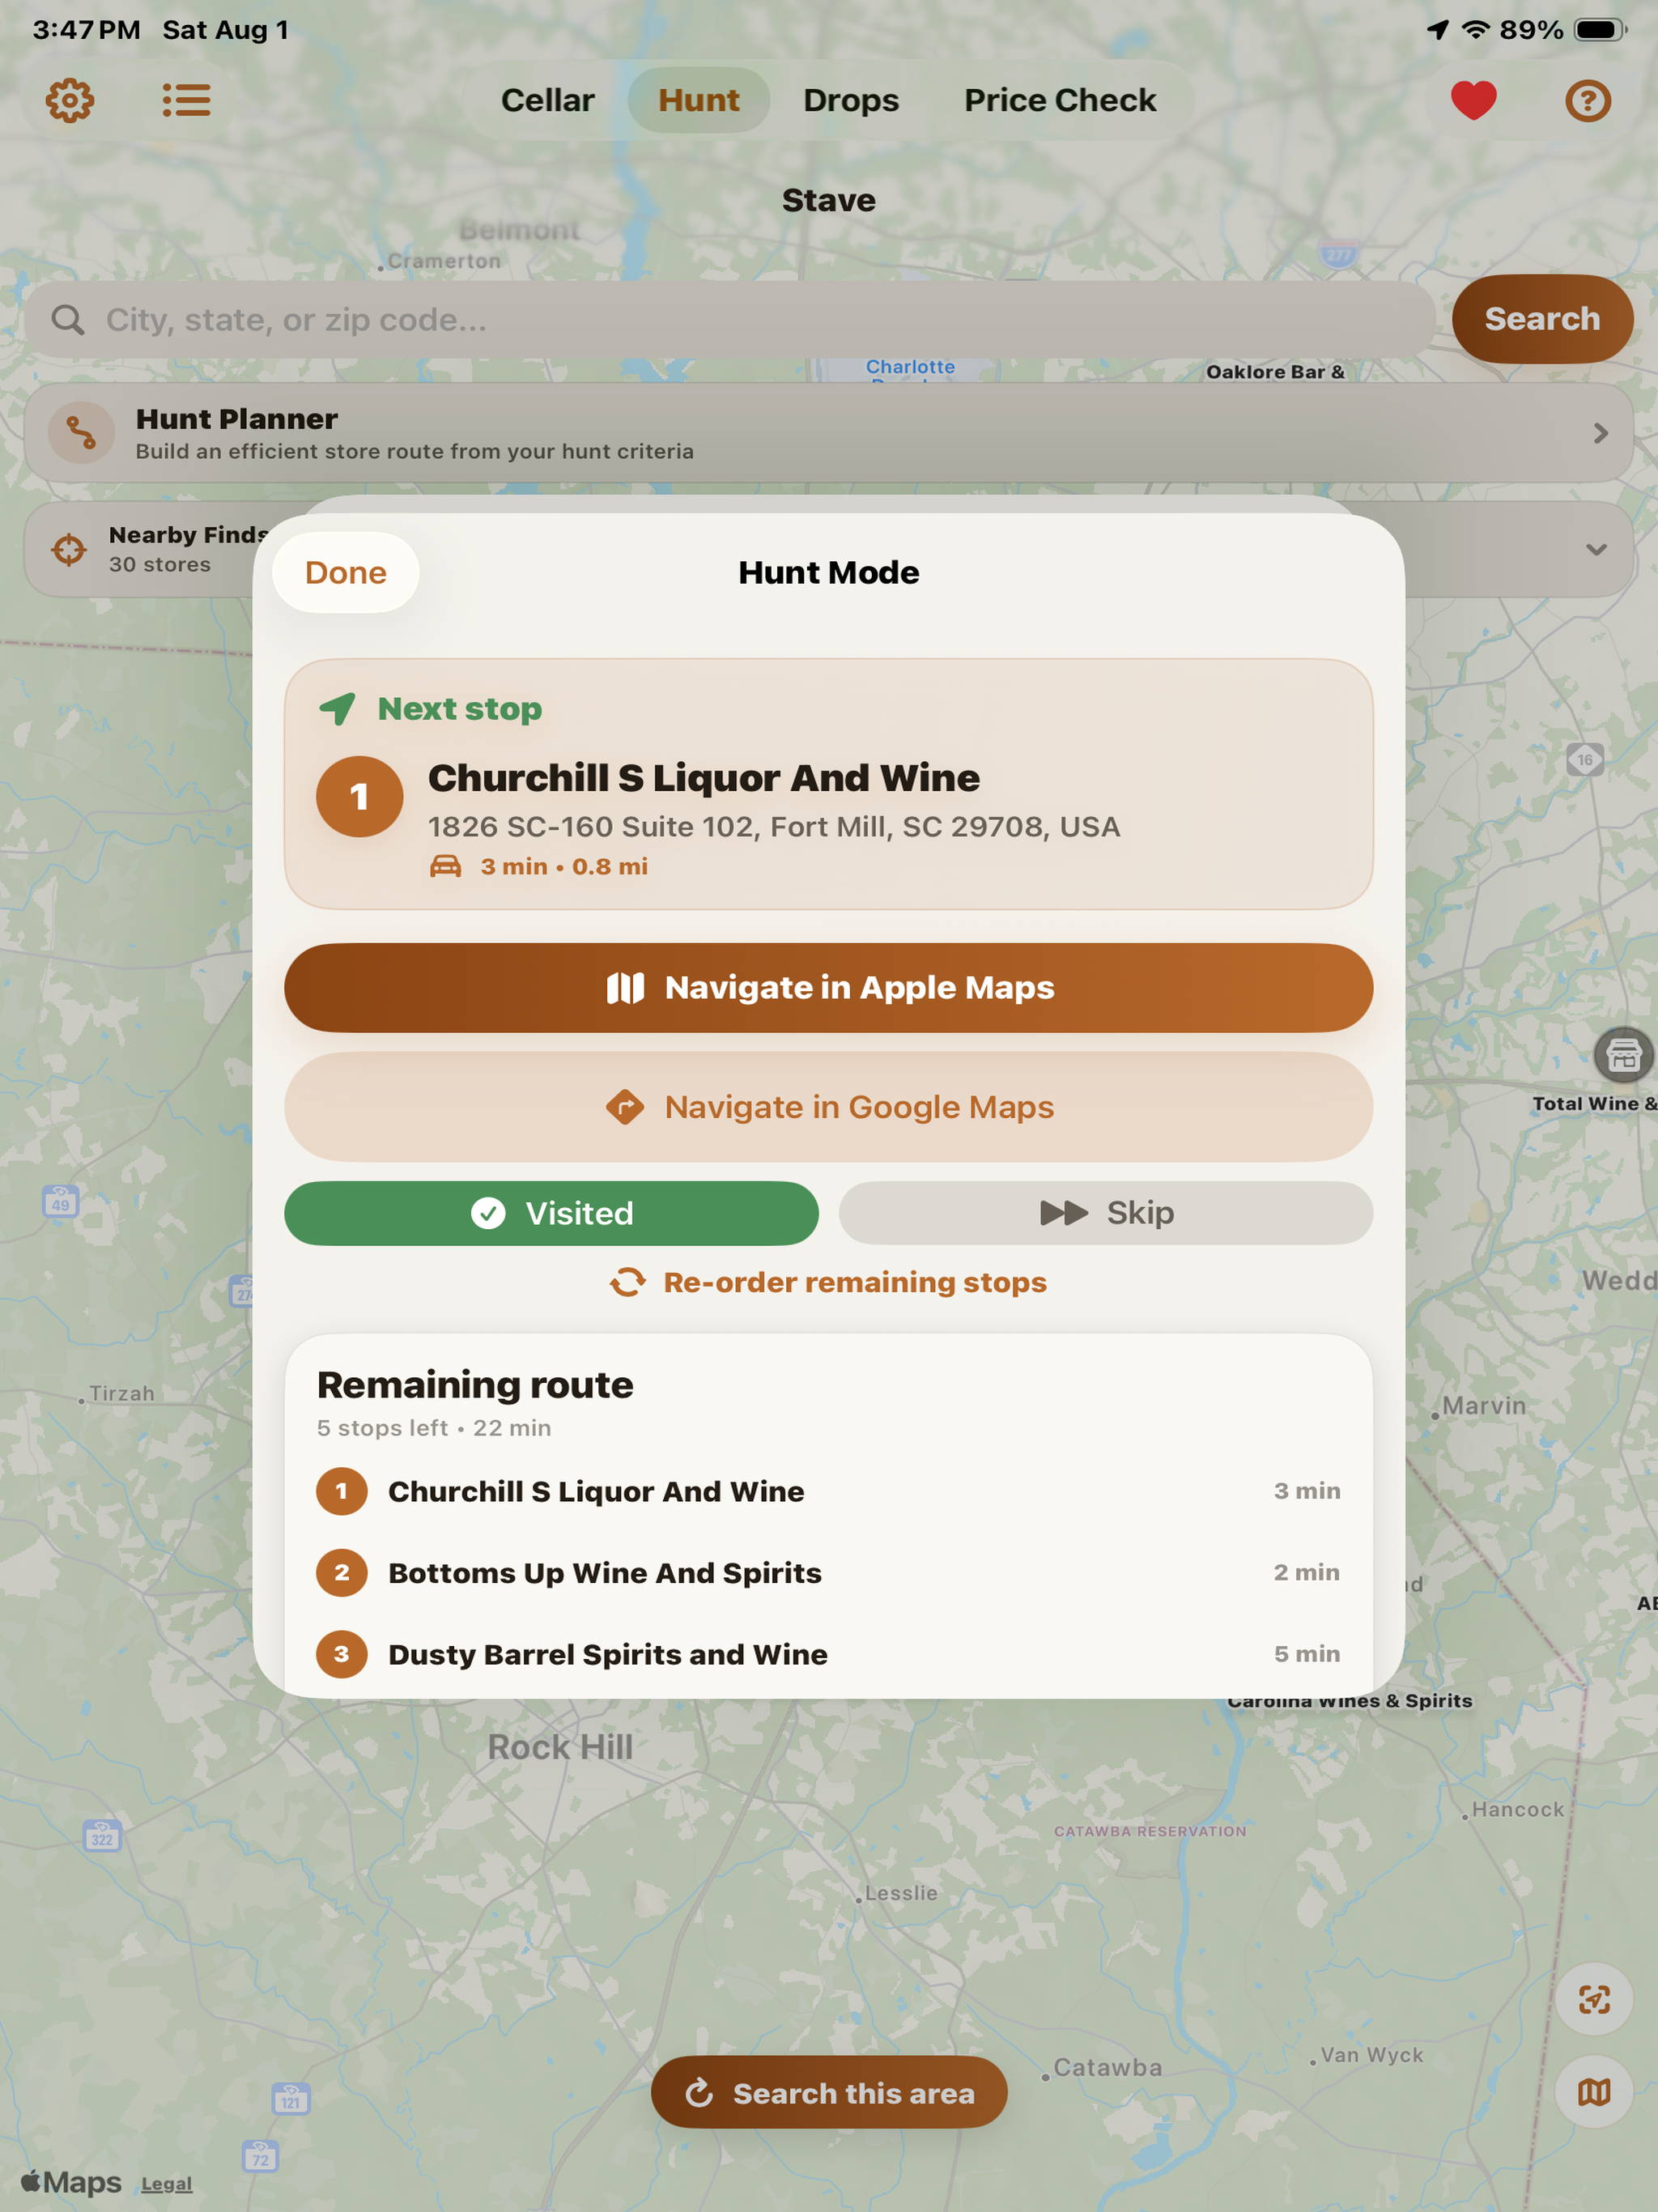Viewport: 1658px width, 2212px height.
Task: Open the Price Check tab
Action: coord(1059,100)
